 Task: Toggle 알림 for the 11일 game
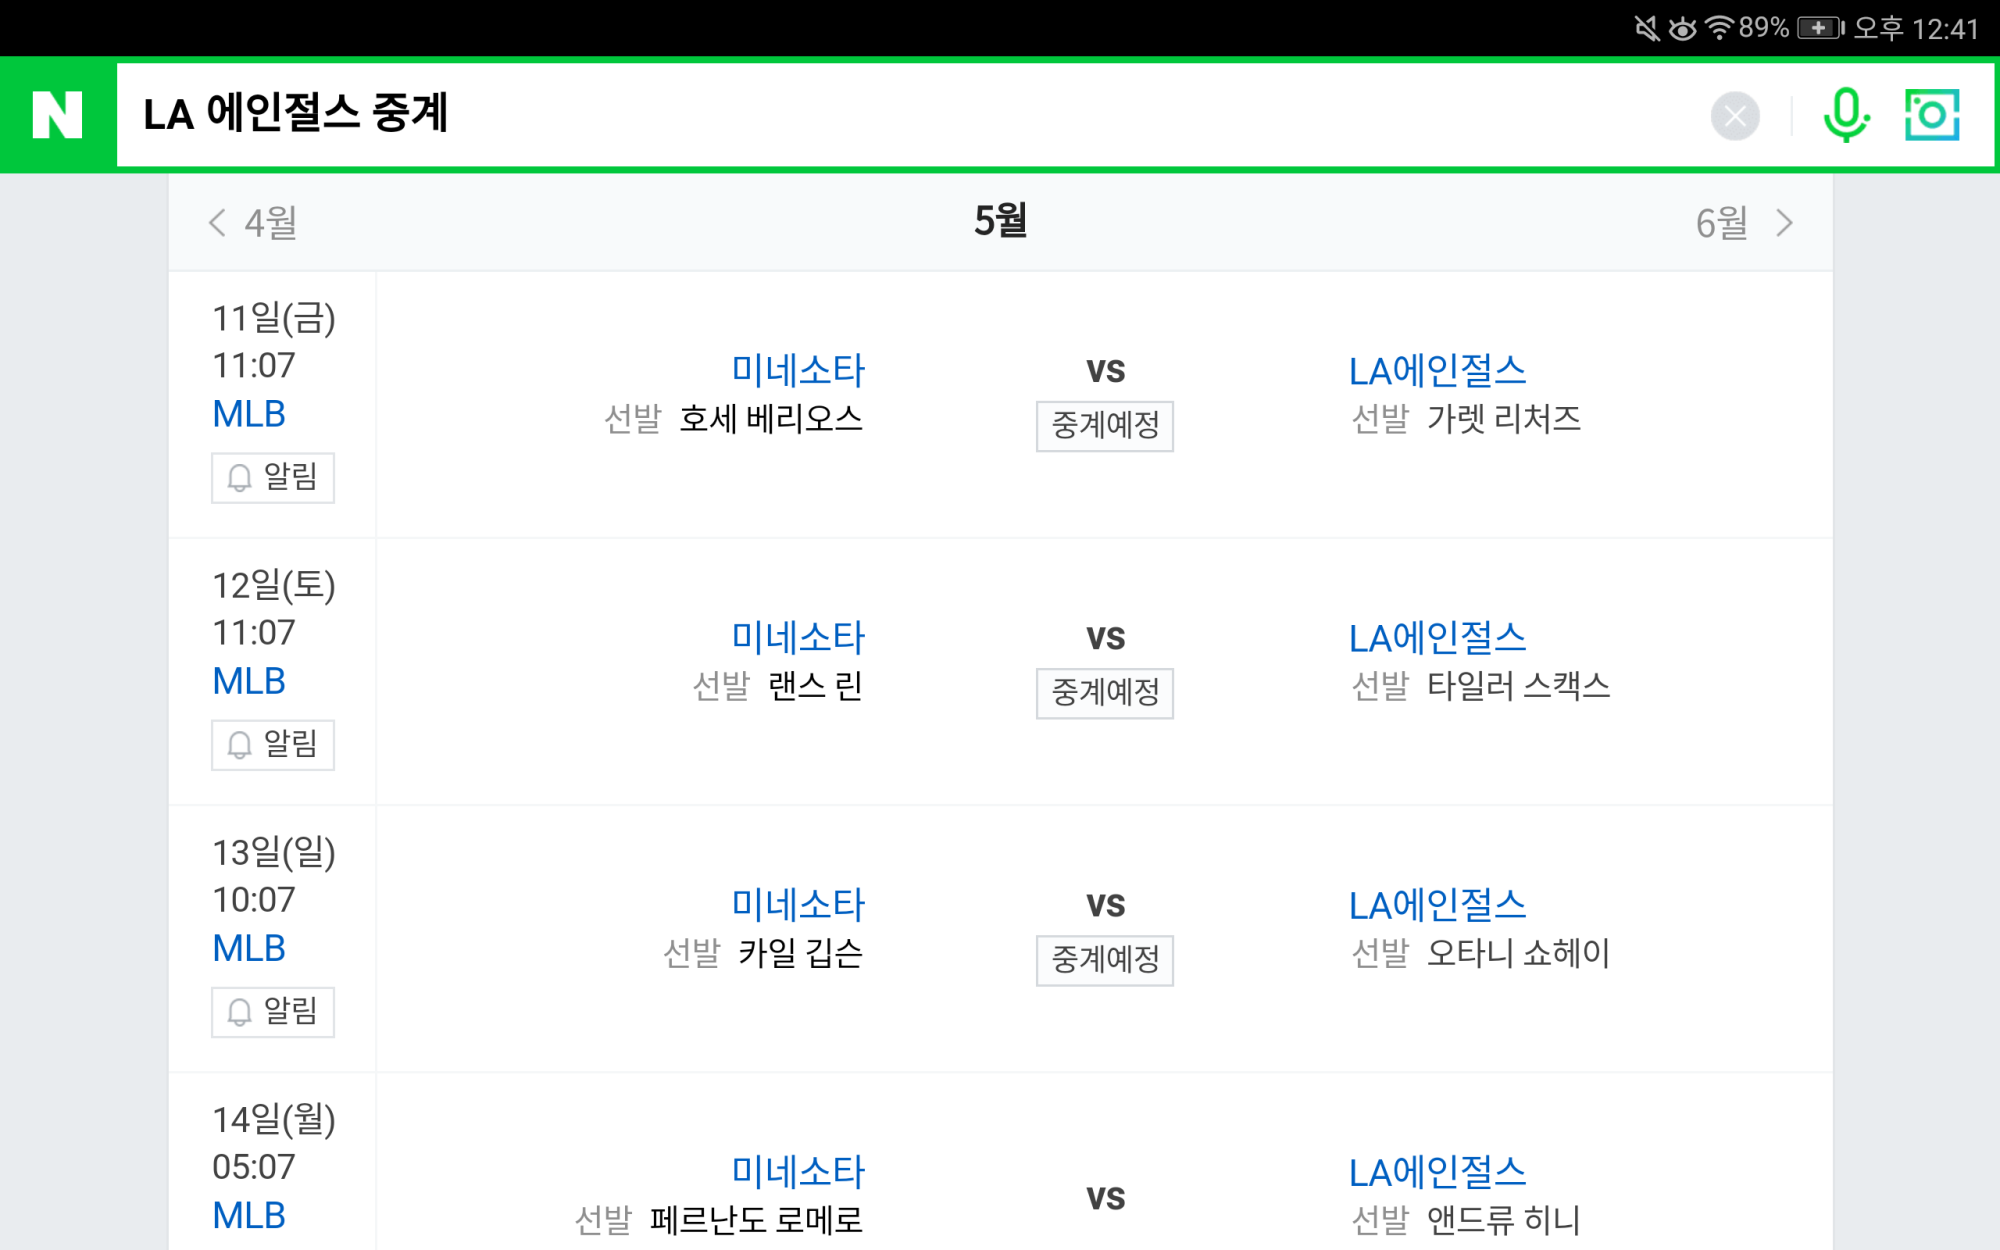[x=273, y=477]
